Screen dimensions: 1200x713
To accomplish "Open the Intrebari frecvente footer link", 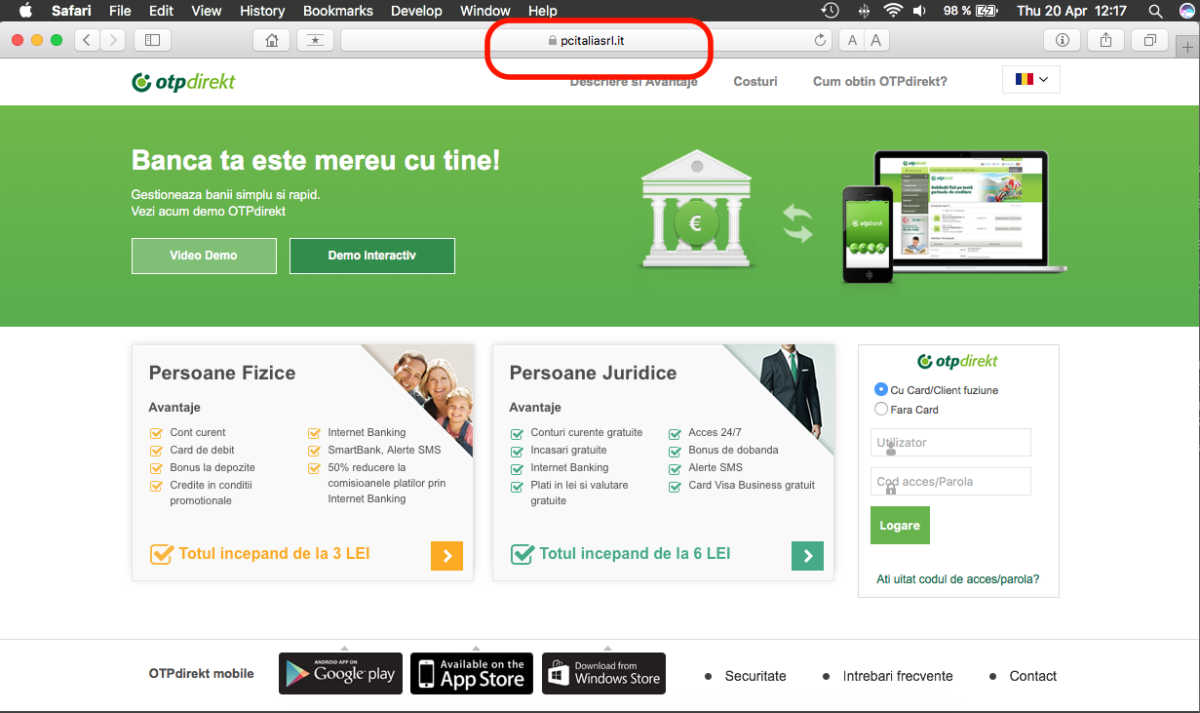I will click(x=898, y=676).
